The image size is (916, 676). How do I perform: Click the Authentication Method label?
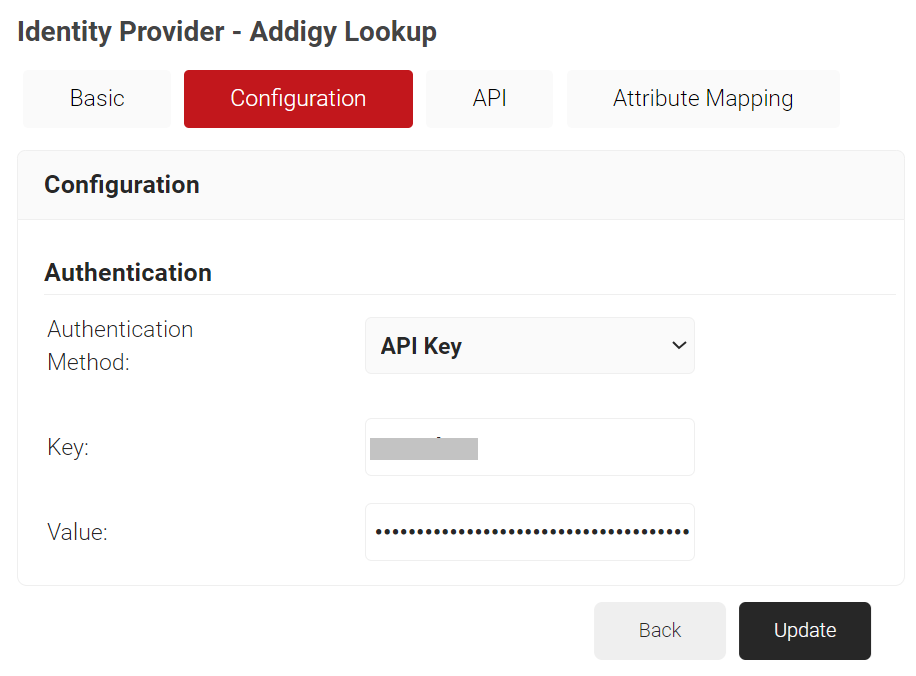120,345
